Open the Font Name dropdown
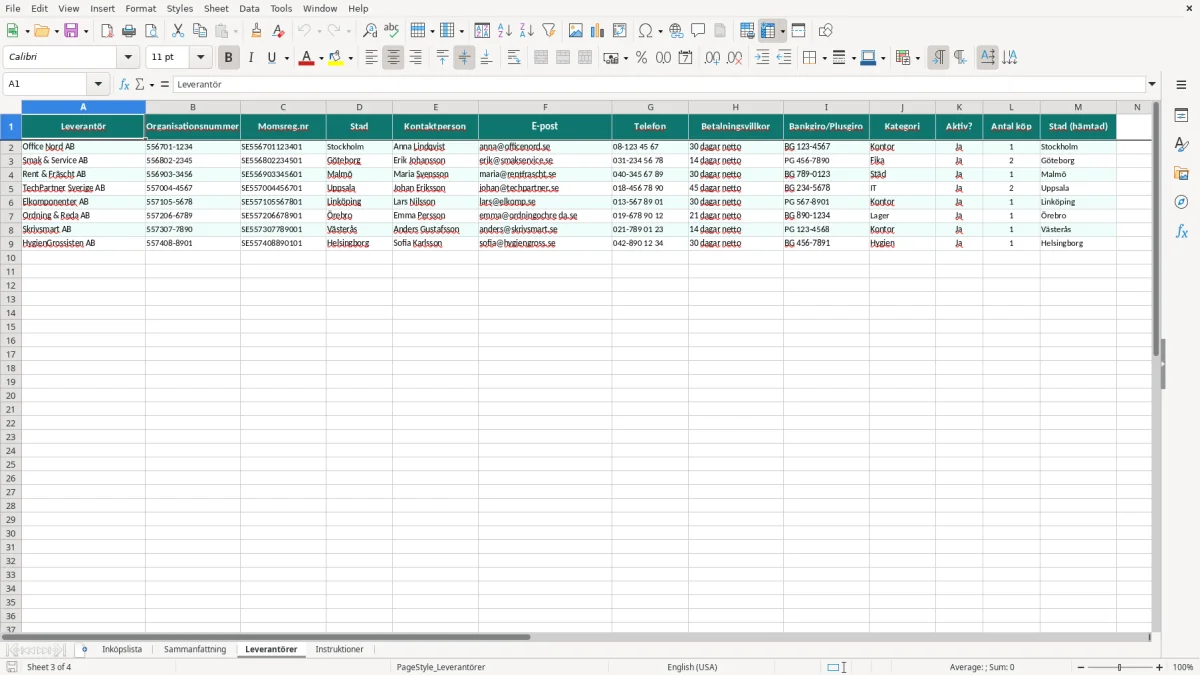This screenshot has height=675, width=1200. [128, 58]
